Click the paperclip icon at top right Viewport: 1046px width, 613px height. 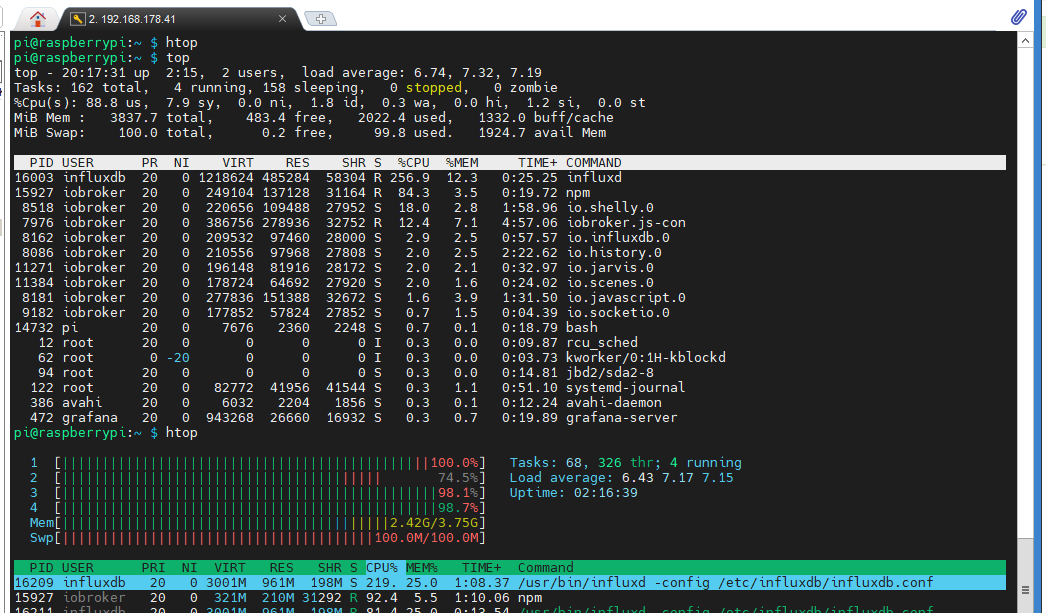click(1019, 17)
